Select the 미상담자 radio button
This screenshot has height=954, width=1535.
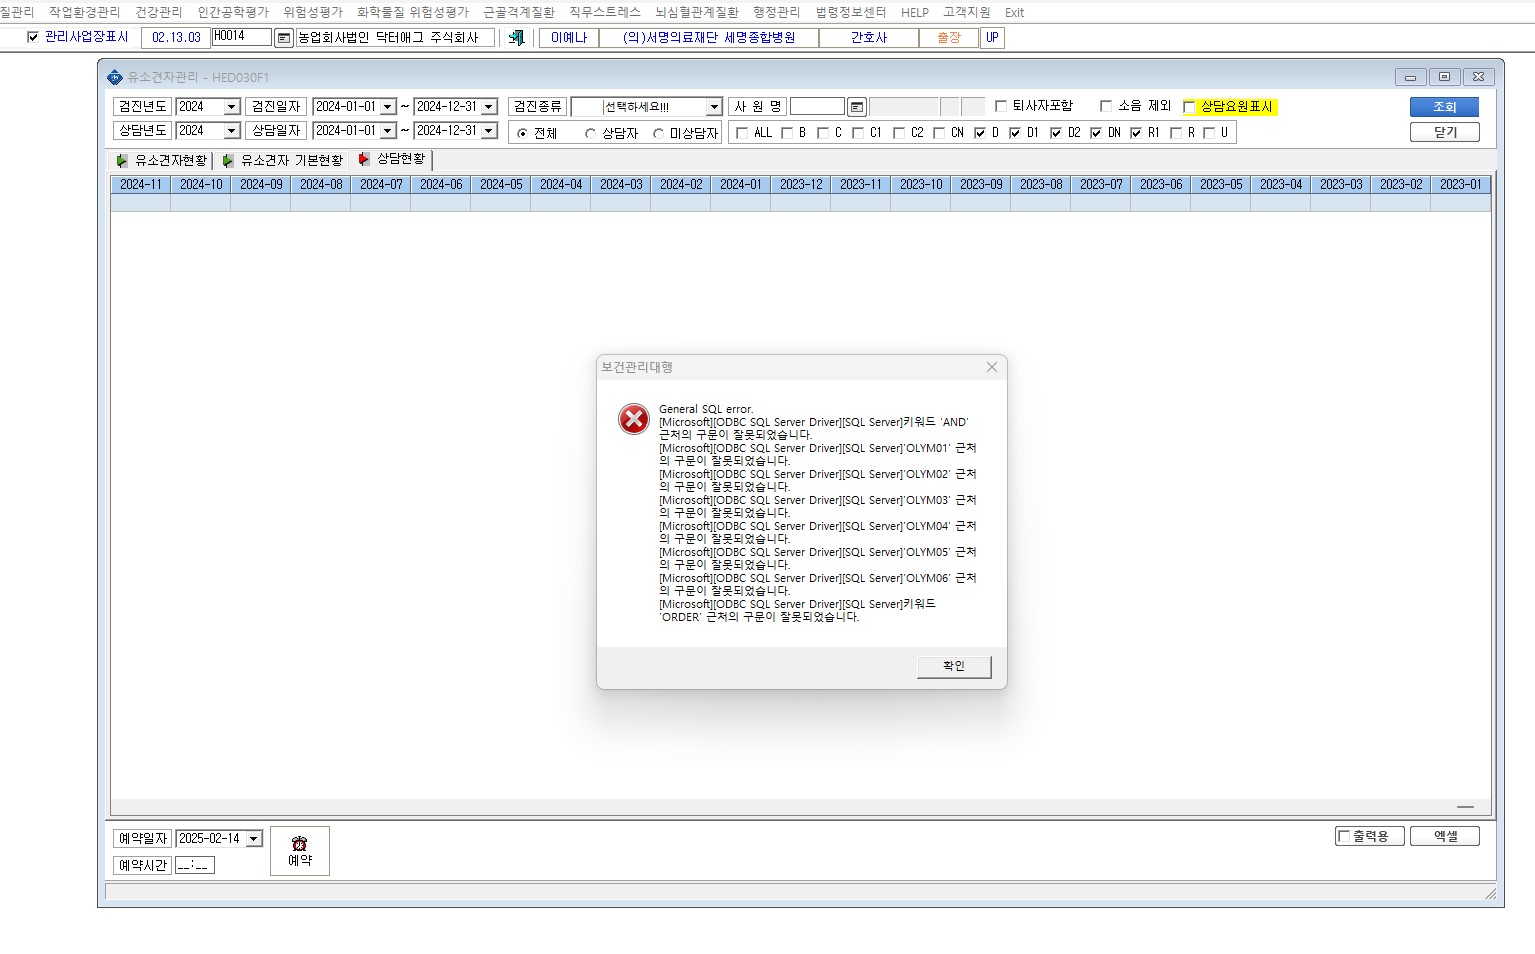pos(658,134)
